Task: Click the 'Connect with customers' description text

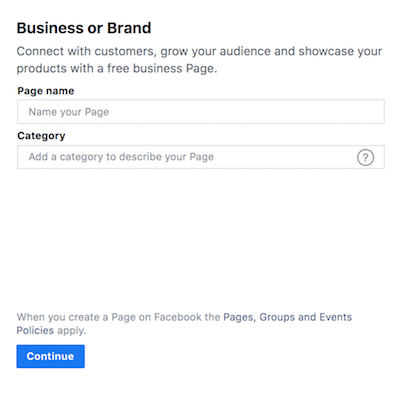Action: 199,51
